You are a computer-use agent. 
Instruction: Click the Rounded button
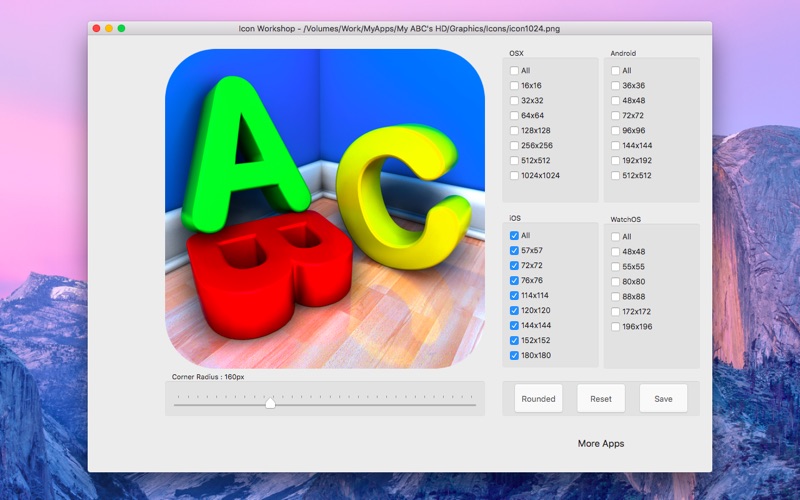[538, 398]
